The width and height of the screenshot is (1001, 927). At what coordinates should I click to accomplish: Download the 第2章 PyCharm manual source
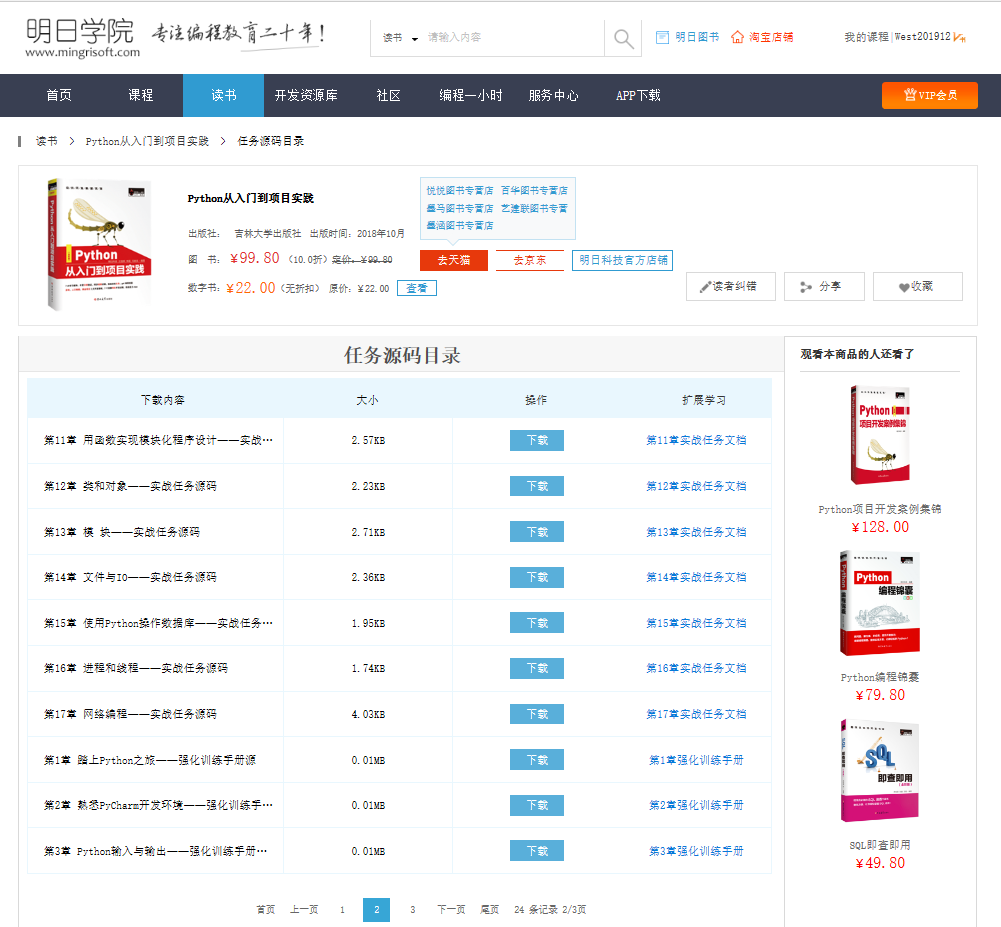[537, 805]
